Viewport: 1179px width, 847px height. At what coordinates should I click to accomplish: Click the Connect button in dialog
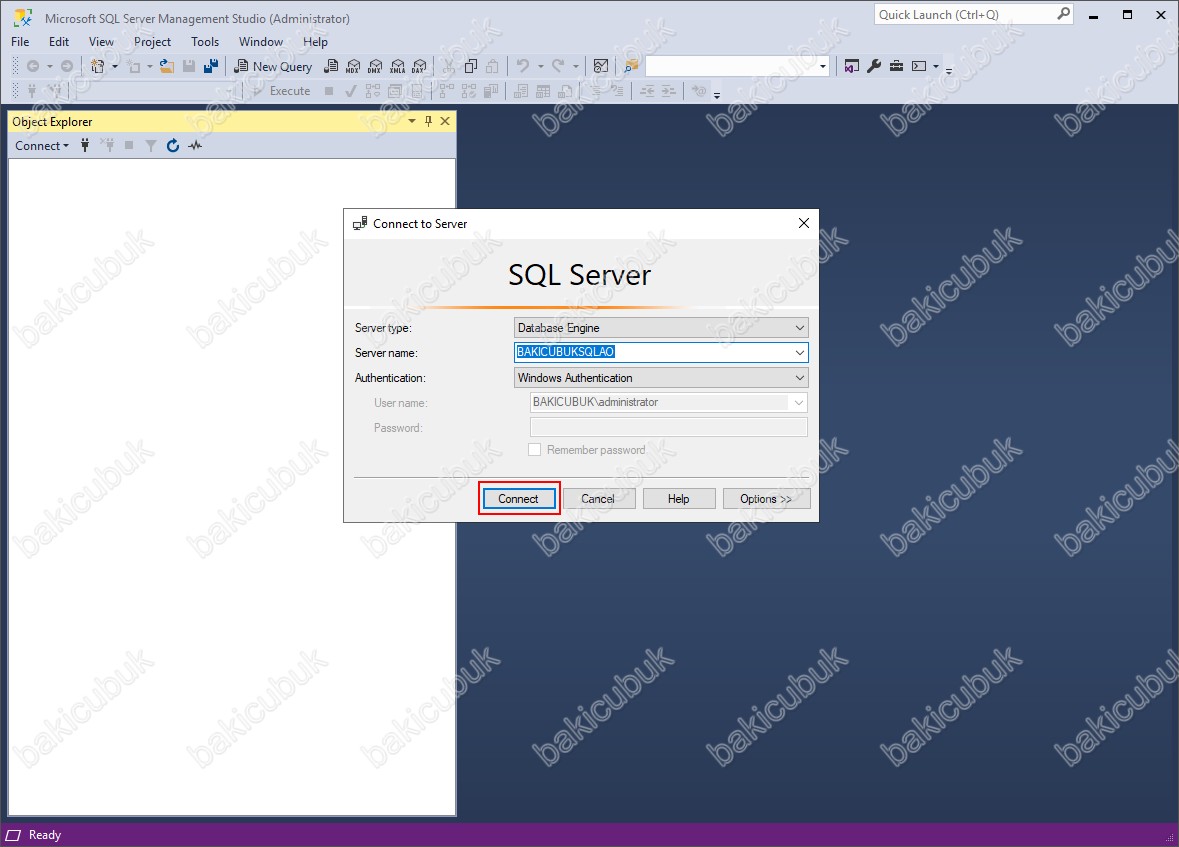click(x=519, y=499)
